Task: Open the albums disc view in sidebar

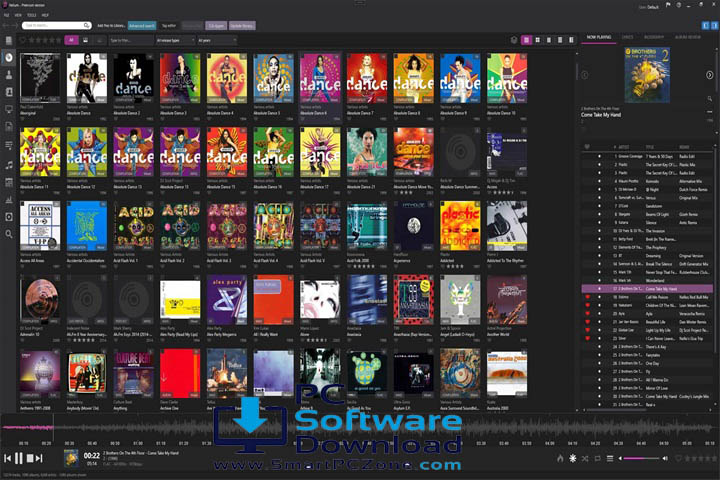Action: click(x=9, y=57)
